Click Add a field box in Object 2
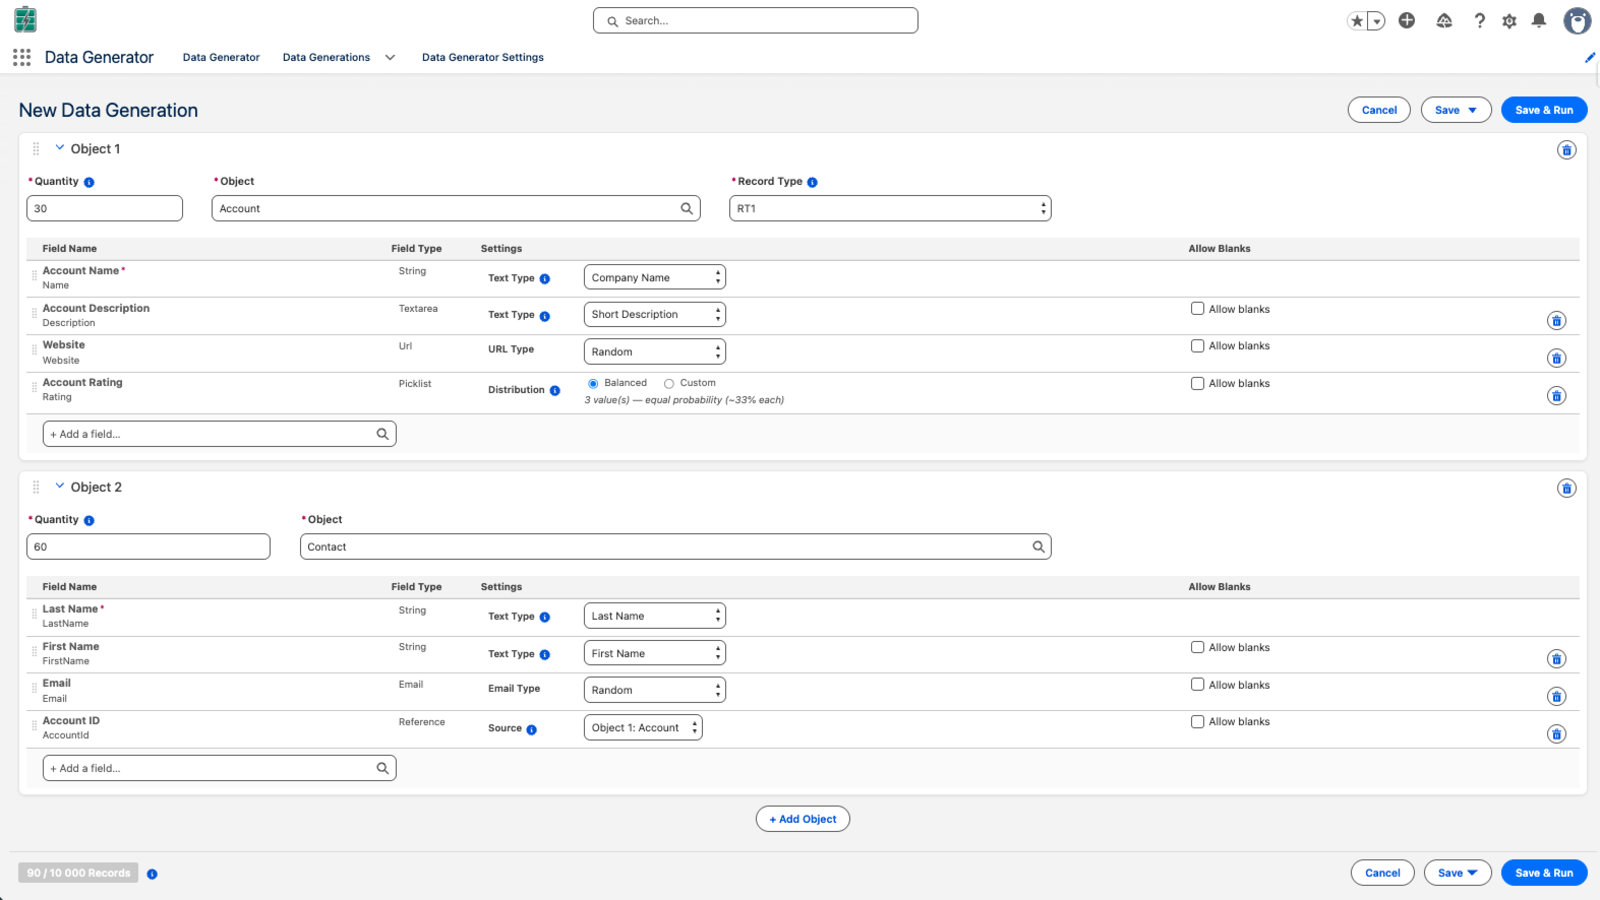1600x900 pixels. (220, 768)
